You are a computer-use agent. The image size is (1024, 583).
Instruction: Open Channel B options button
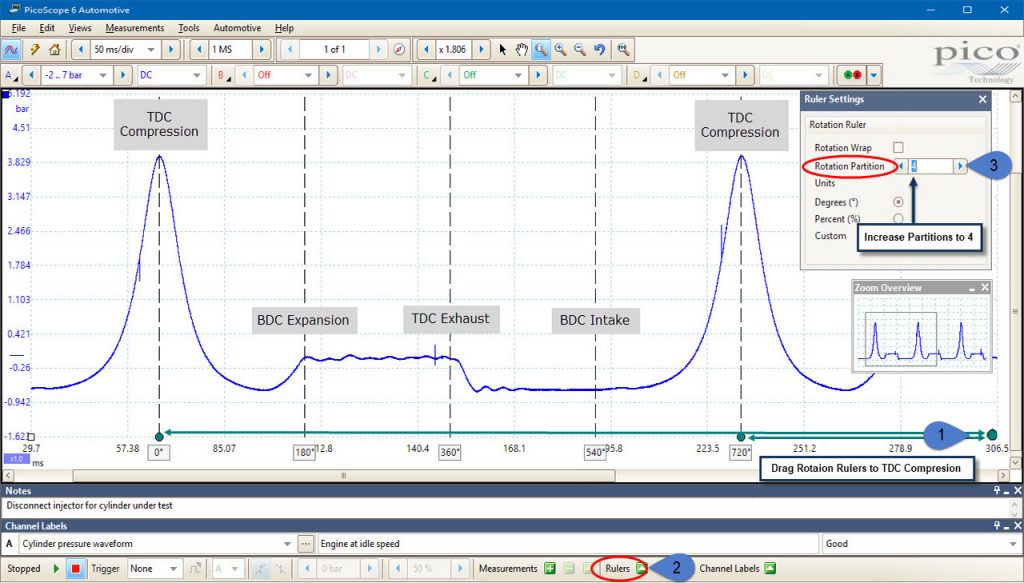(223, 75)
